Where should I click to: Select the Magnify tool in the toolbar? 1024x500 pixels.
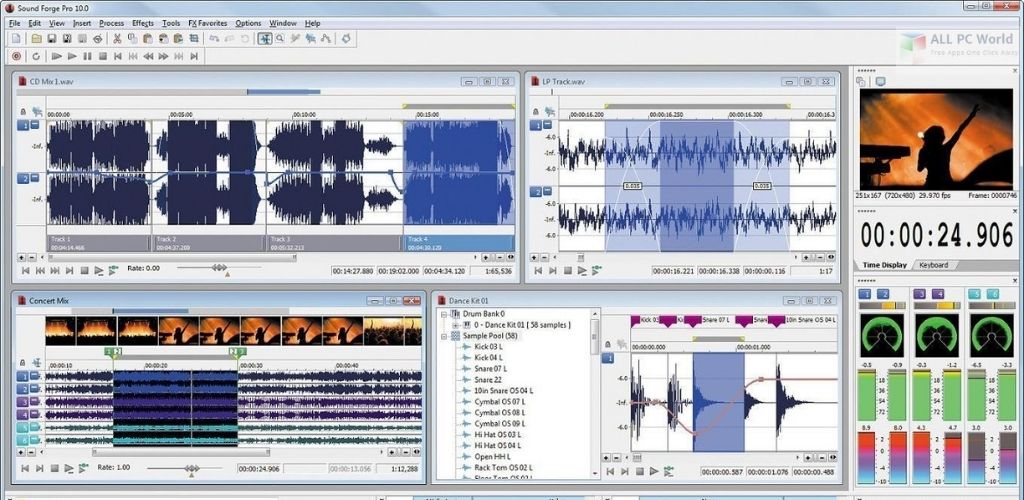(x=281, y=39)
